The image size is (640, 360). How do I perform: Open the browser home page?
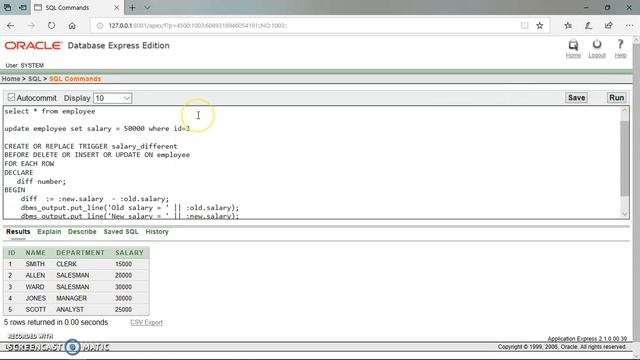pos(72,25)
